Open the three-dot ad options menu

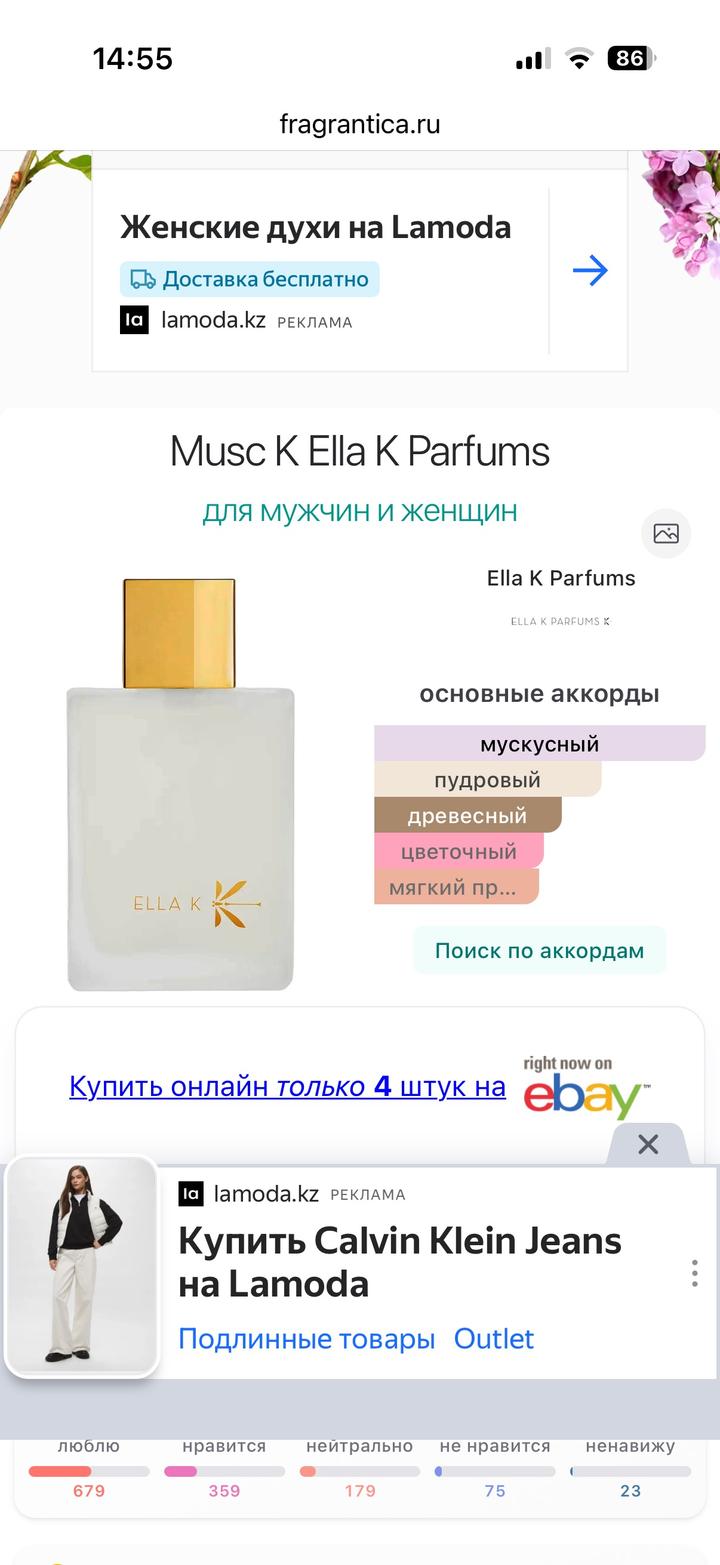694,1273
